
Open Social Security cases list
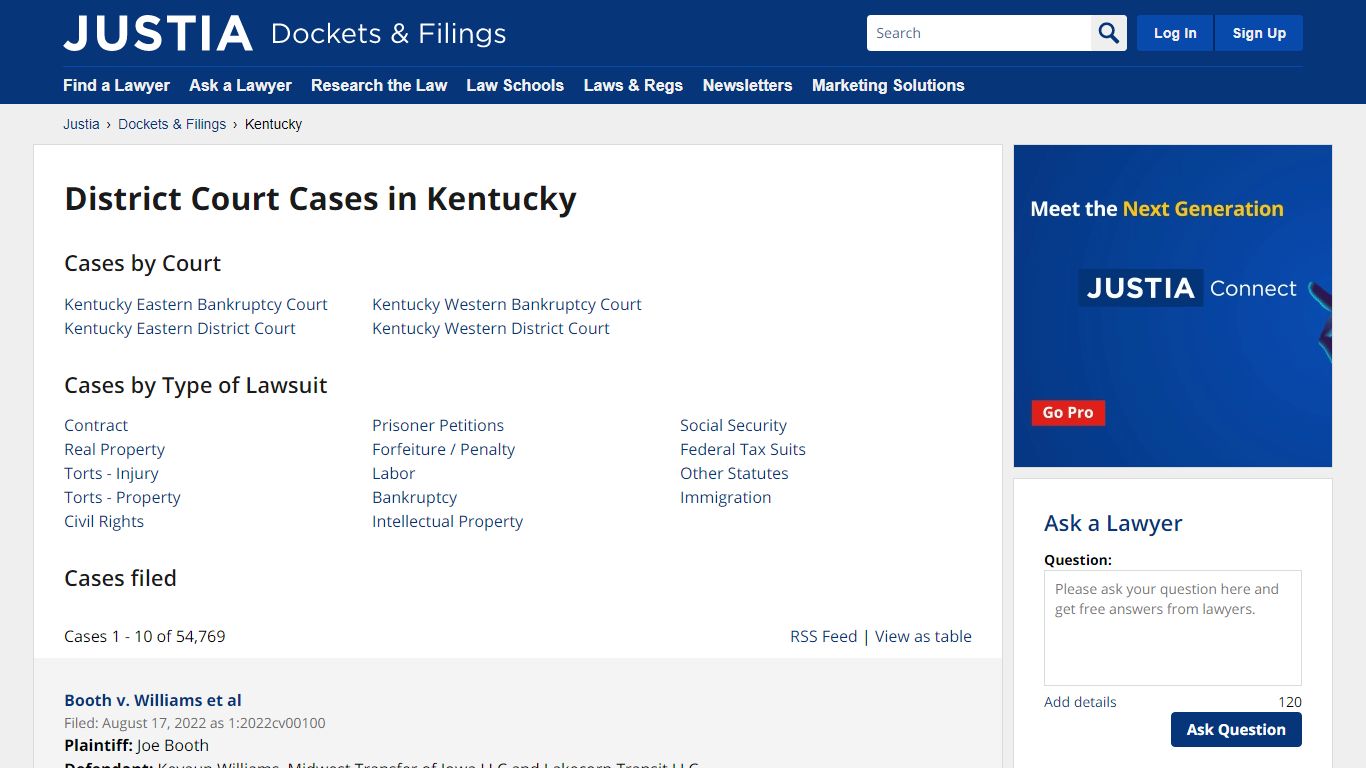click(x=733, y=425)
